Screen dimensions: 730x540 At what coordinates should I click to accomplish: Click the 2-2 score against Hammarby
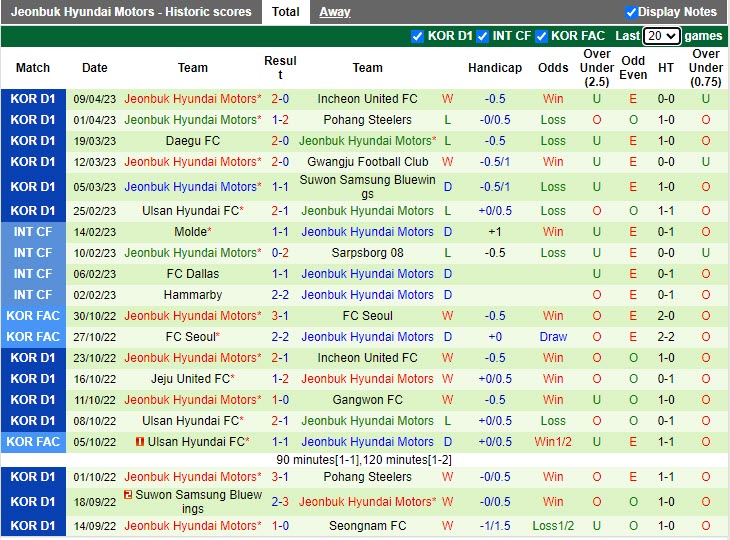pyautogui.click(x=280, y=295)
